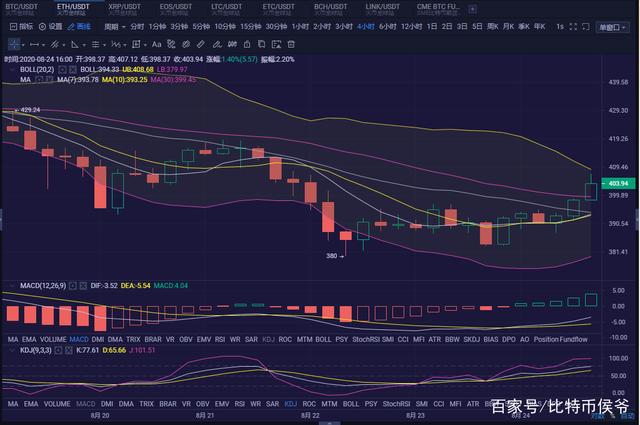This screenshot has height=425, width=640.
Task: Collapse the KDJ(9,3,3) panel chevron
Action: [x=12, y=350]
